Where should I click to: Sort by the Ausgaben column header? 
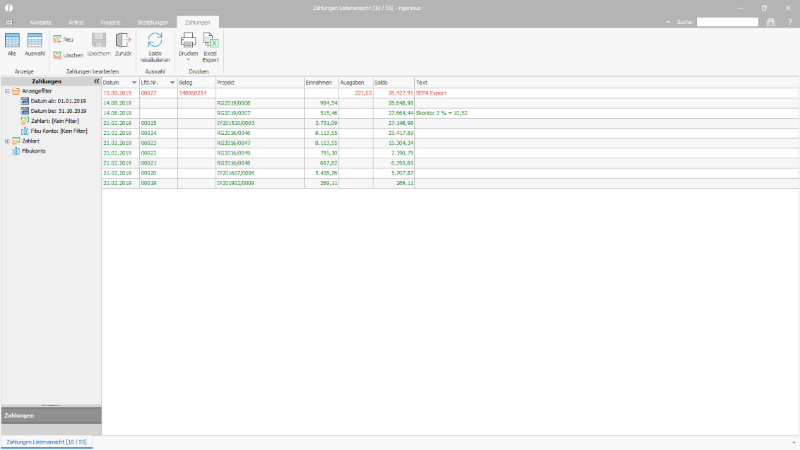click(x=356, y=83)
